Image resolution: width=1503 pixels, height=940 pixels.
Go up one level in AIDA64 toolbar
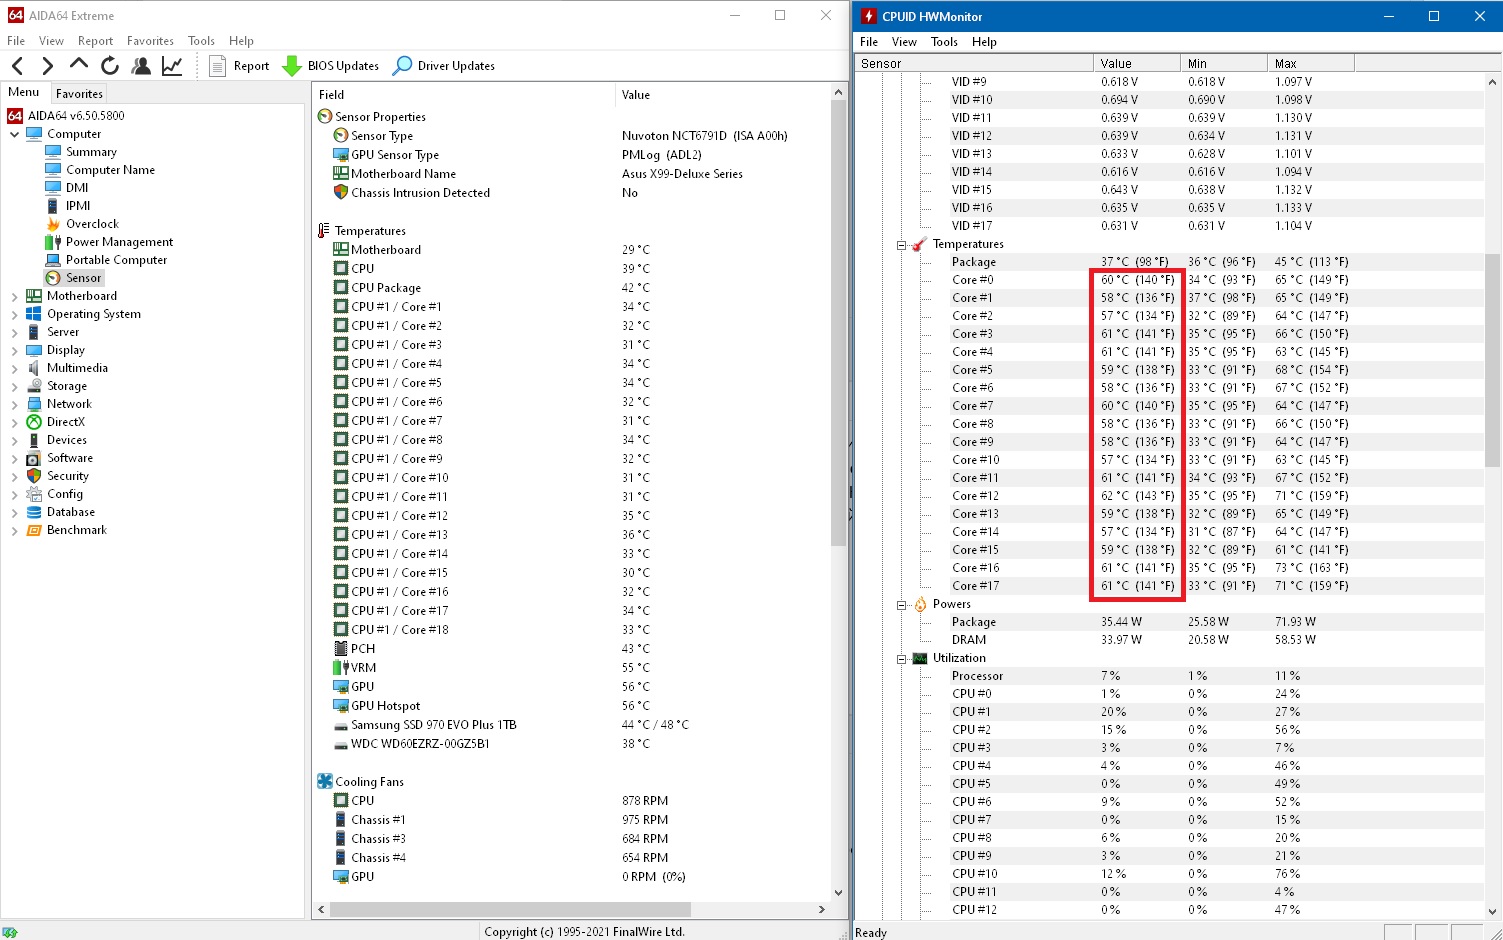click(x=78, y=65)
